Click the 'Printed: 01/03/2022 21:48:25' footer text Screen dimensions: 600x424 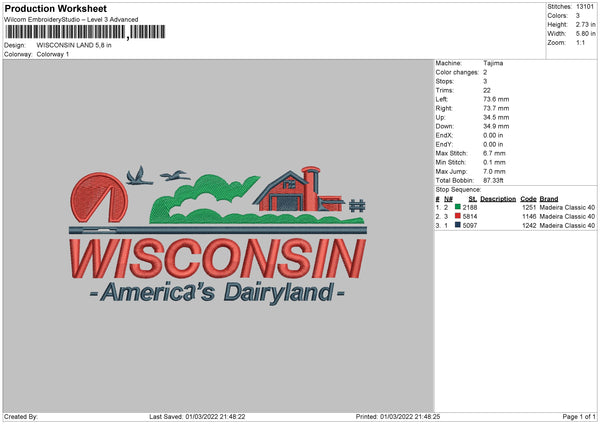tap(398, 416)
